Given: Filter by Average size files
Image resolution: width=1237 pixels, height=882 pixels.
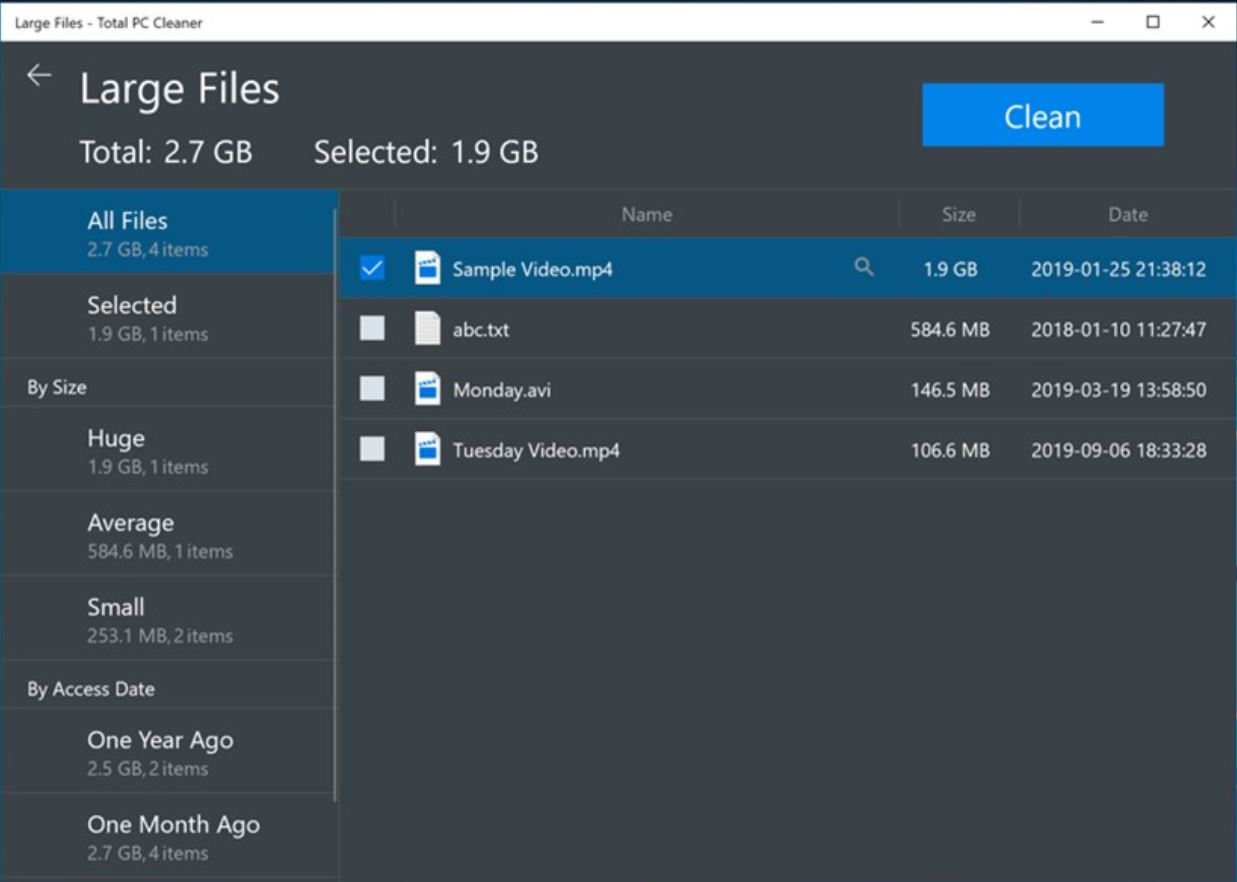Looking at the screenshot, I should coord(168,534).
